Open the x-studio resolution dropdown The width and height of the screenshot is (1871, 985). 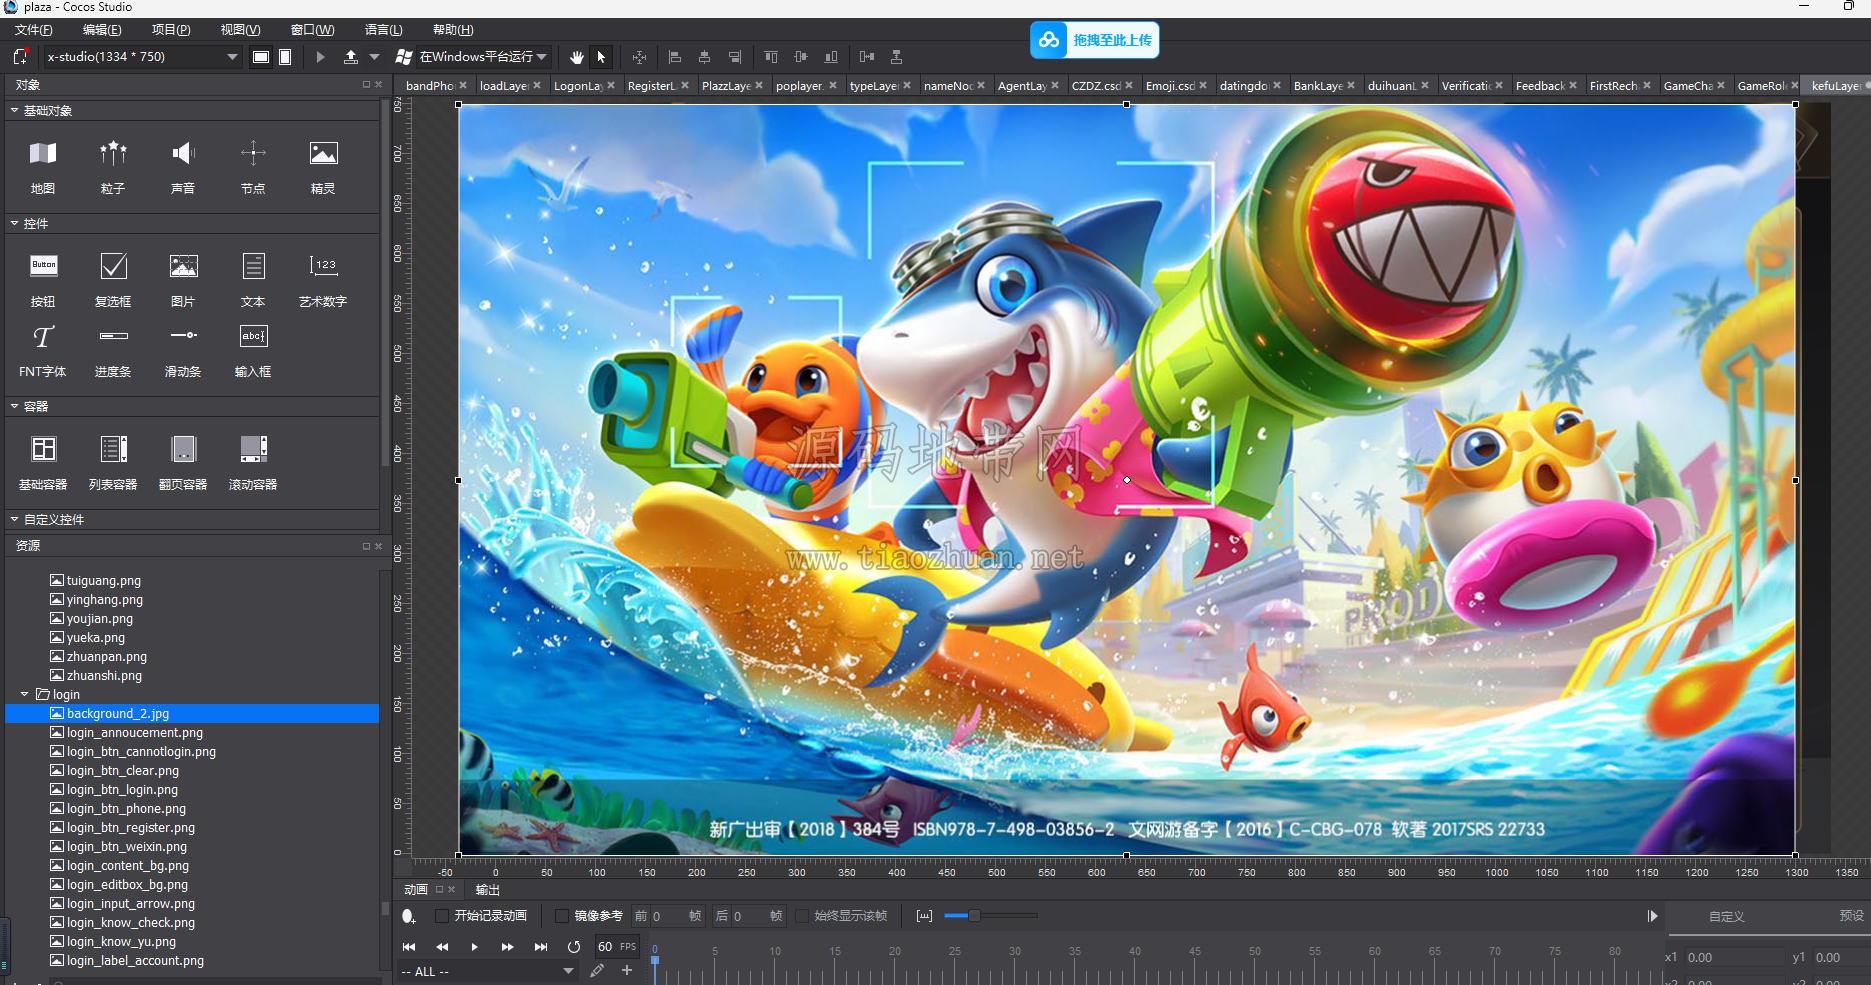[142, 57]
